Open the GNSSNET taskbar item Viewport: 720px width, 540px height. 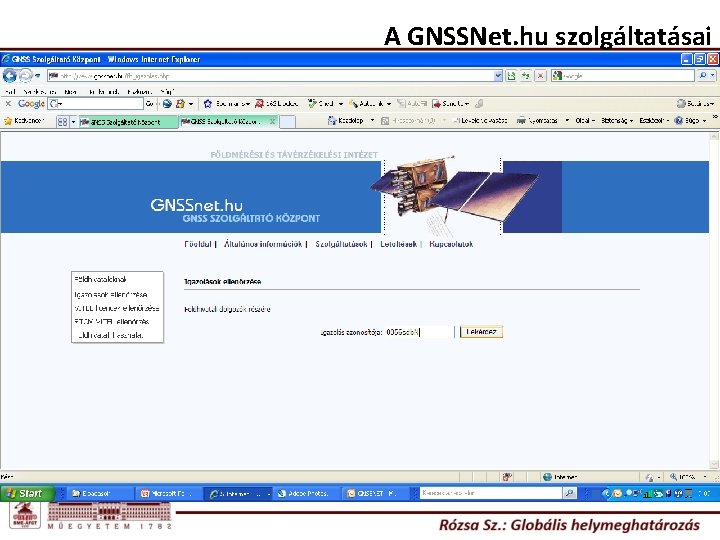[376, 493]
